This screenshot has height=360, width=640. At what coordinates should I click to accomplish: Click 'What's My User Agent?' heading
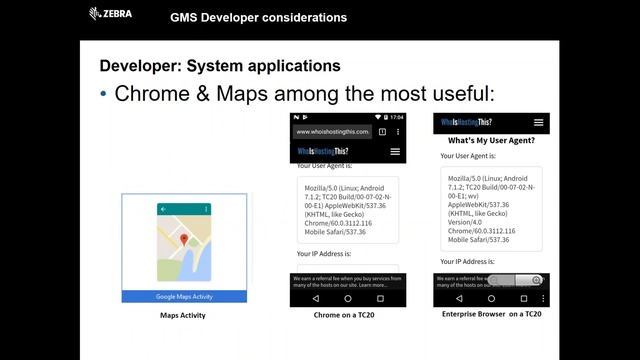pos(491,140)
